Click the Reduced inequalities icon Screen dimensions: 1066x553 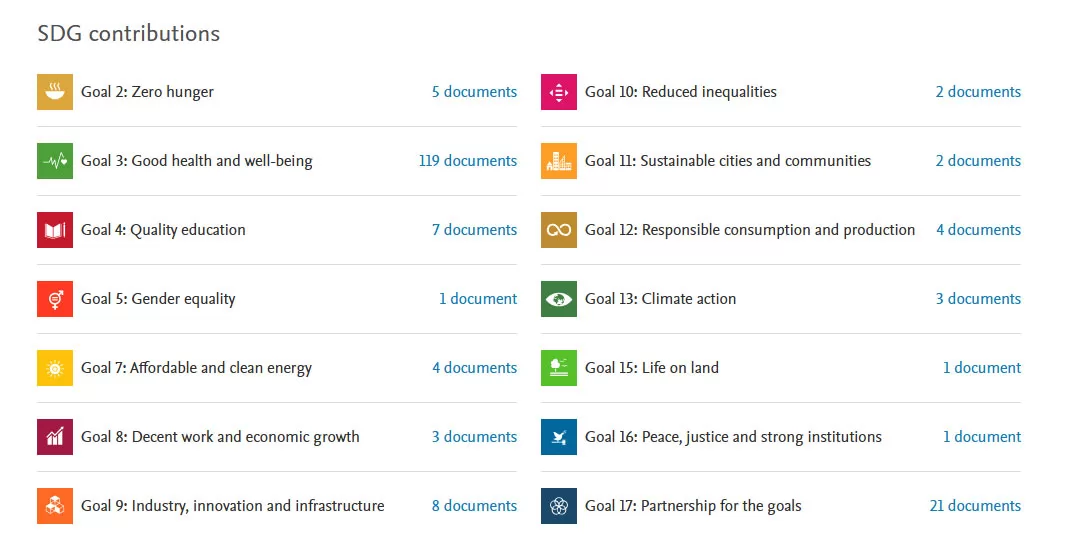pos(559,92)
